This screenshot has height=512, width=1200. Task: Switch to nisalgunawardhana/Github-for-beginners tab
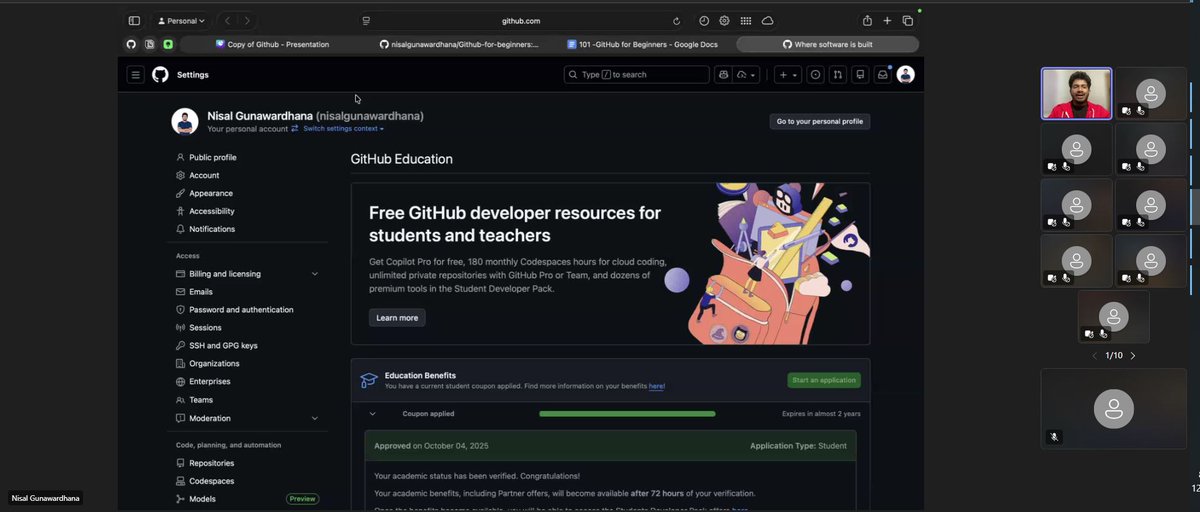pyautogui.click(x=459, y=44)
